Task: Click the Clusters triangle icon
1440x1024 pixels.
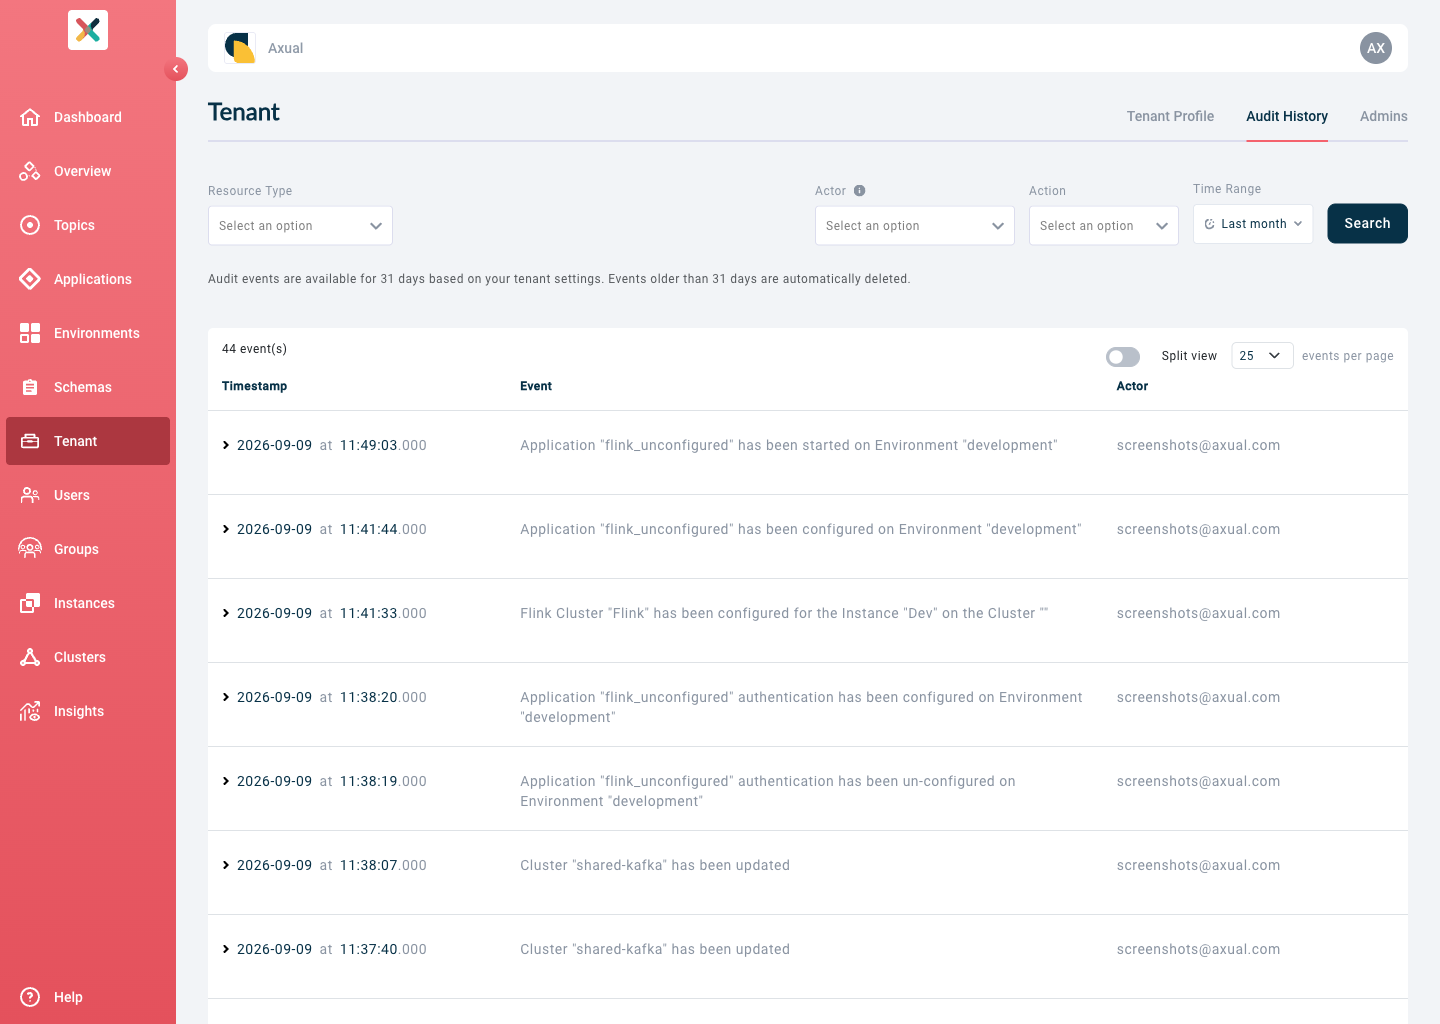Action: click(30, 657)
